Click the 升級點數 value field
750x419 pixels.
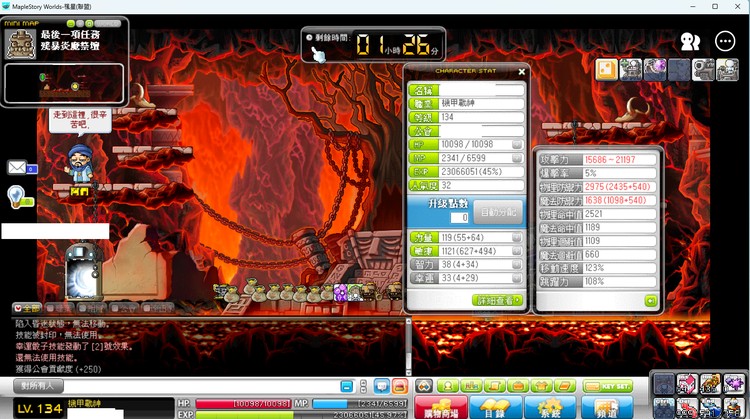click(459, 218)
